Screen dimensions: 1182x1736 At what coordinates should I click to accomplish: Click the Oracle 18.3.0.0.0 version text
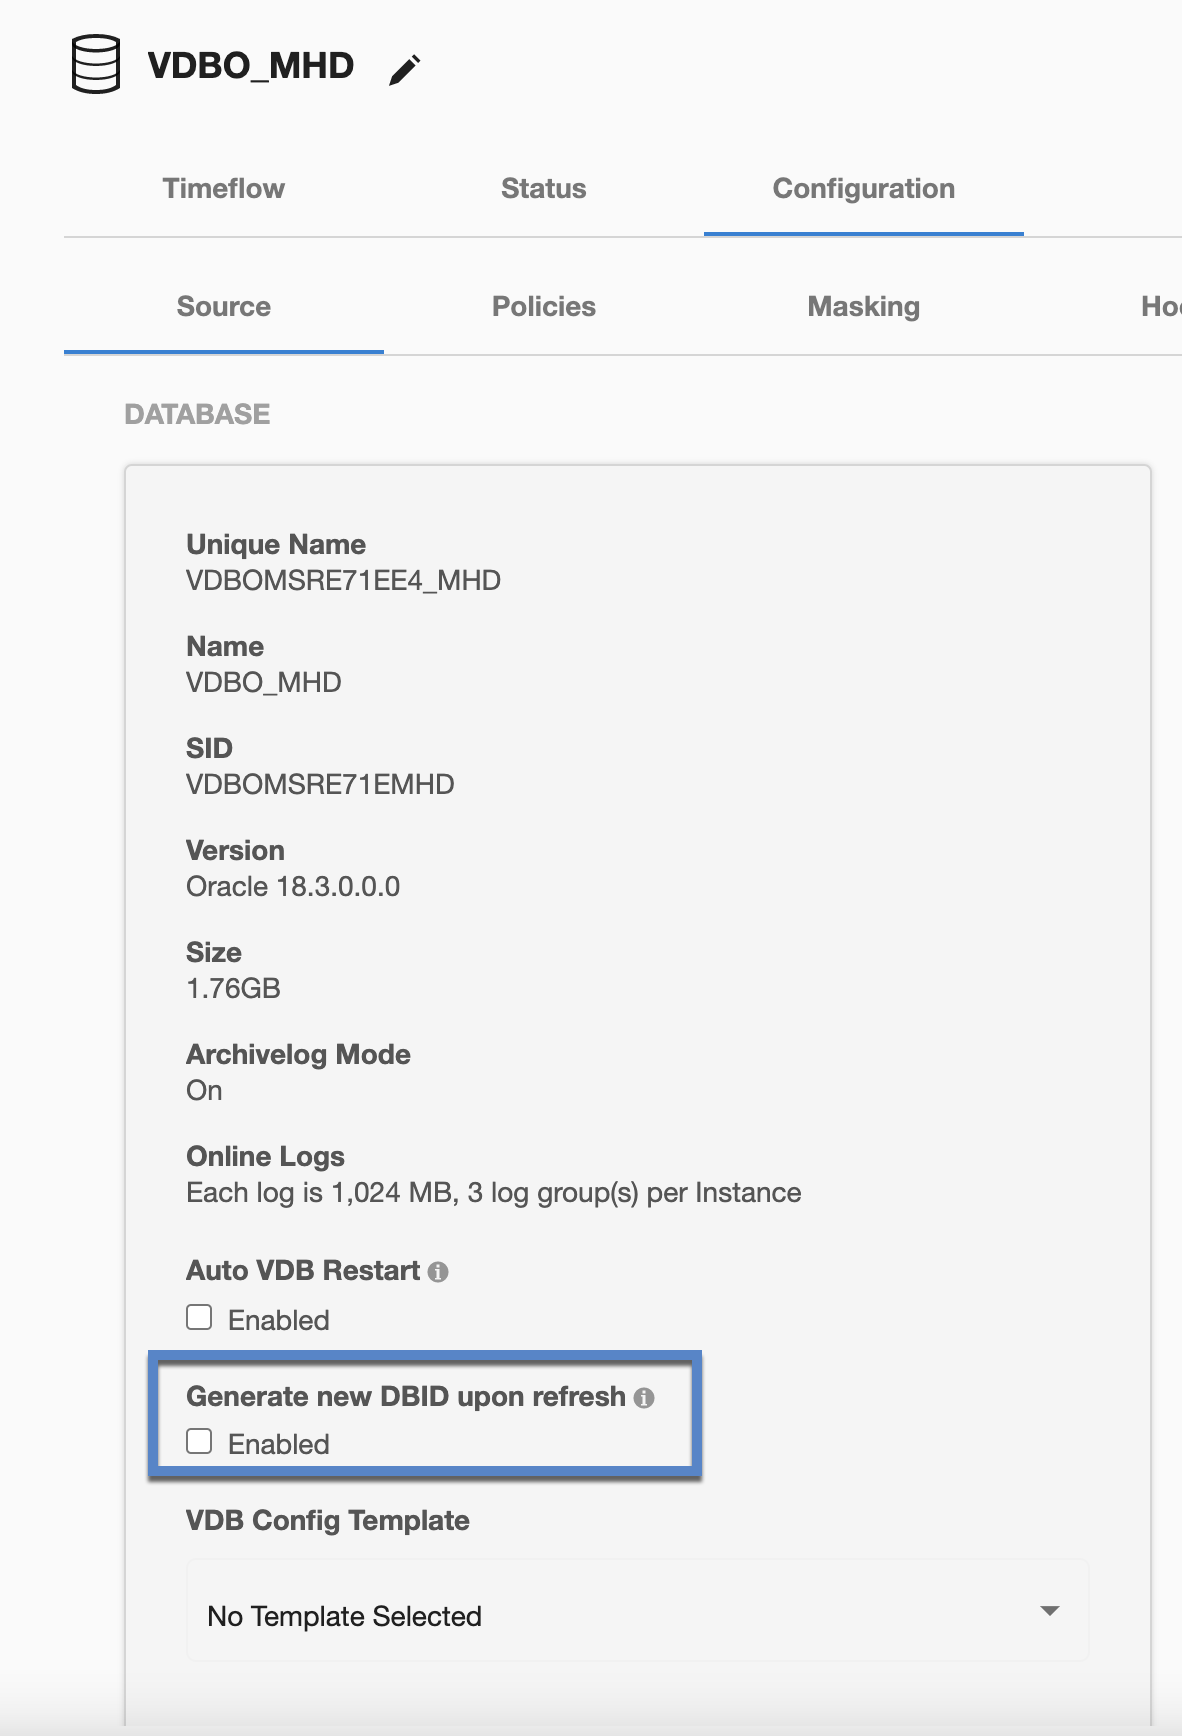point(293,887)
